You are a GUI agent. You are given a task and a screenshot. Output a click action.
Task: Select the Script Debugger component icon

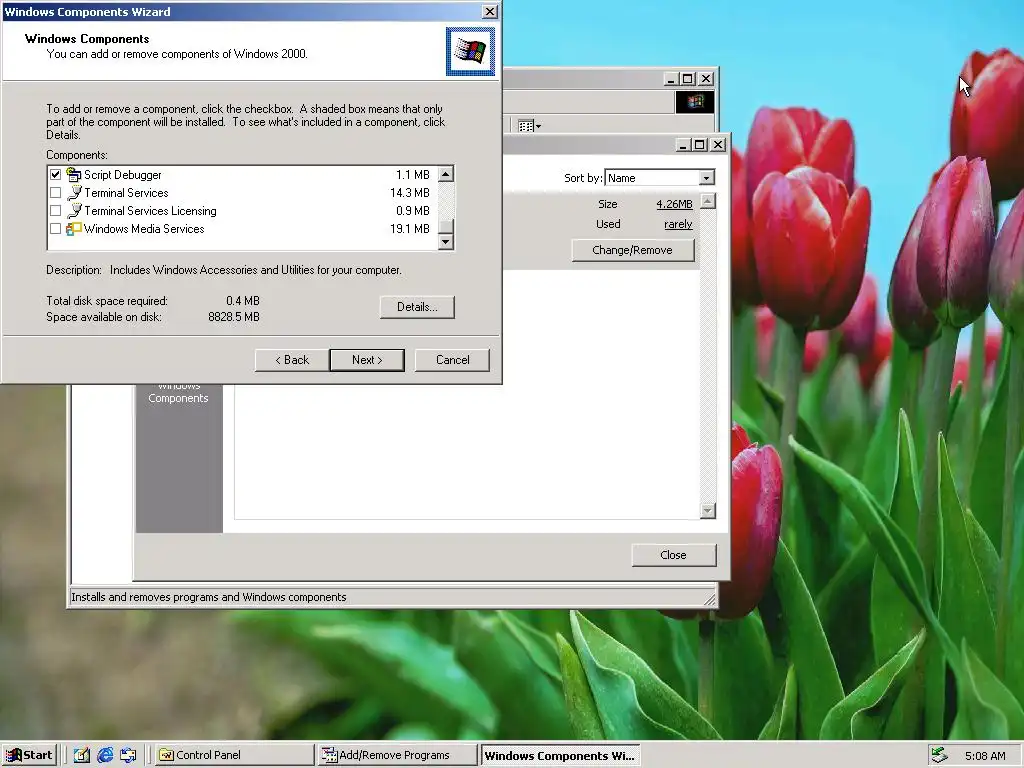click(x=74, y=174)
